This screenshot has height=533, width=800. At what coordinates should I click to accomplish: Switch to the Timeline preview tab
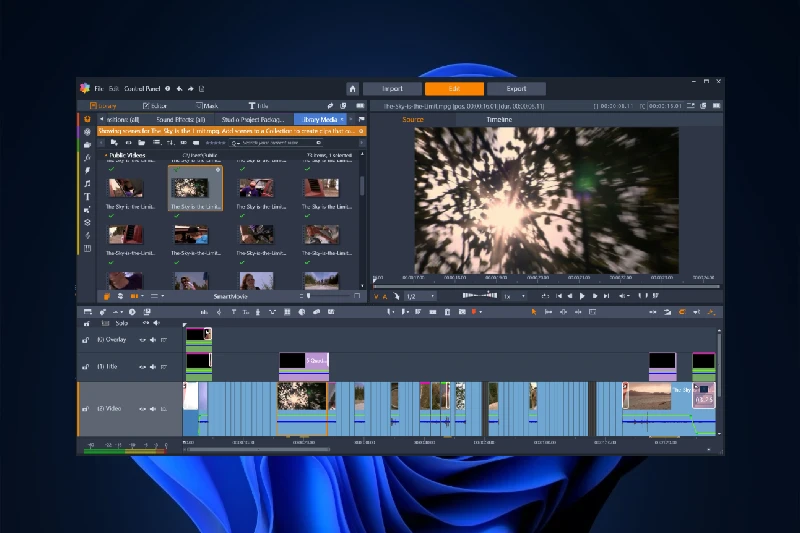tap(499, 119)
